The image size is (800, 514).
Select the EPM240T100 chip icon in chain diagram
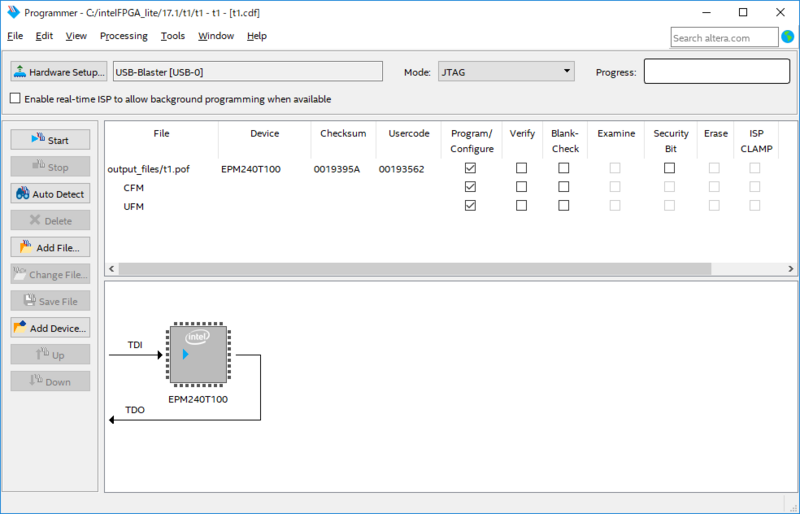pos(198,354)
